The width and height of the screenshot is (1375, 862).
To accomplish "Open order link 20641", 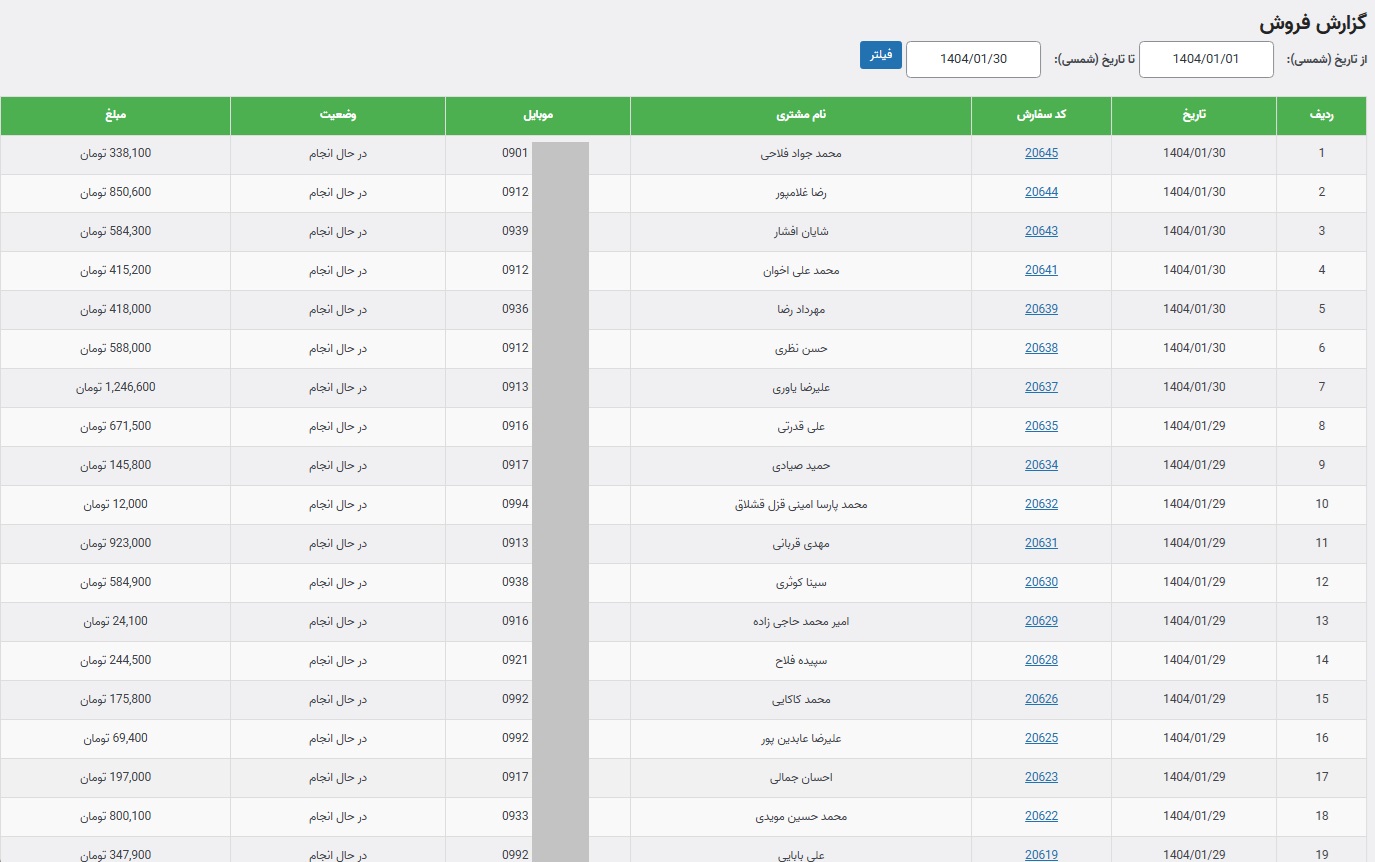I will pyautogui.click(x=1041, y=270).
